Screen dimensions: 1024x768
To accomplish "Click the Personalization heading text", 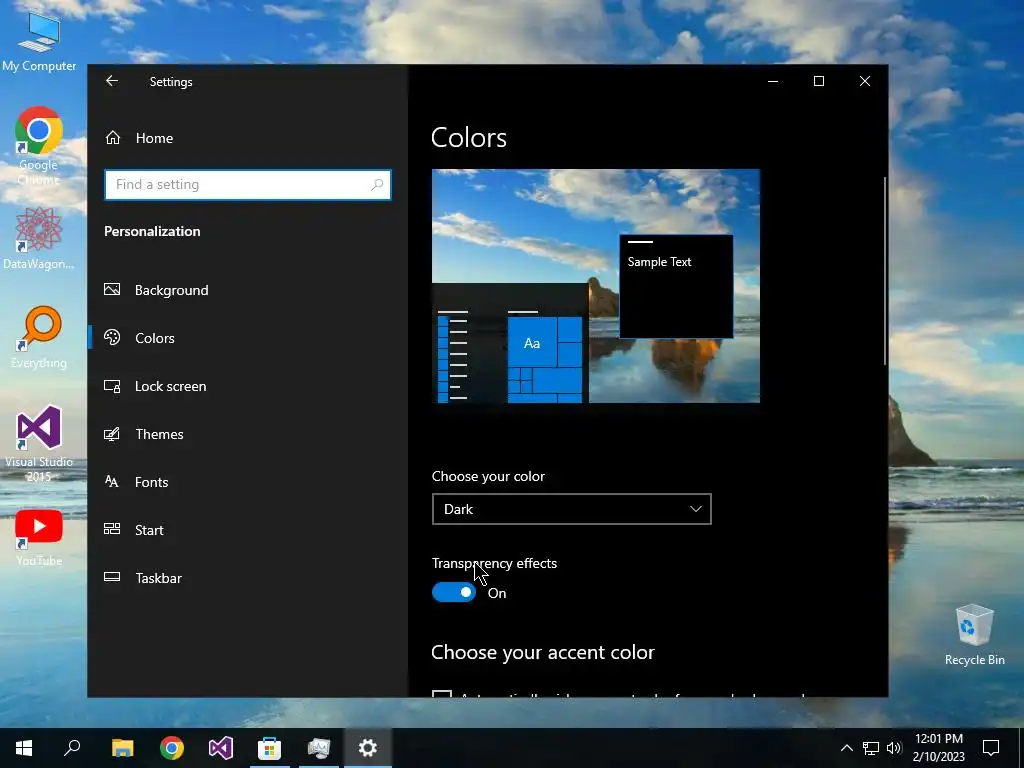I will (152, 231).
